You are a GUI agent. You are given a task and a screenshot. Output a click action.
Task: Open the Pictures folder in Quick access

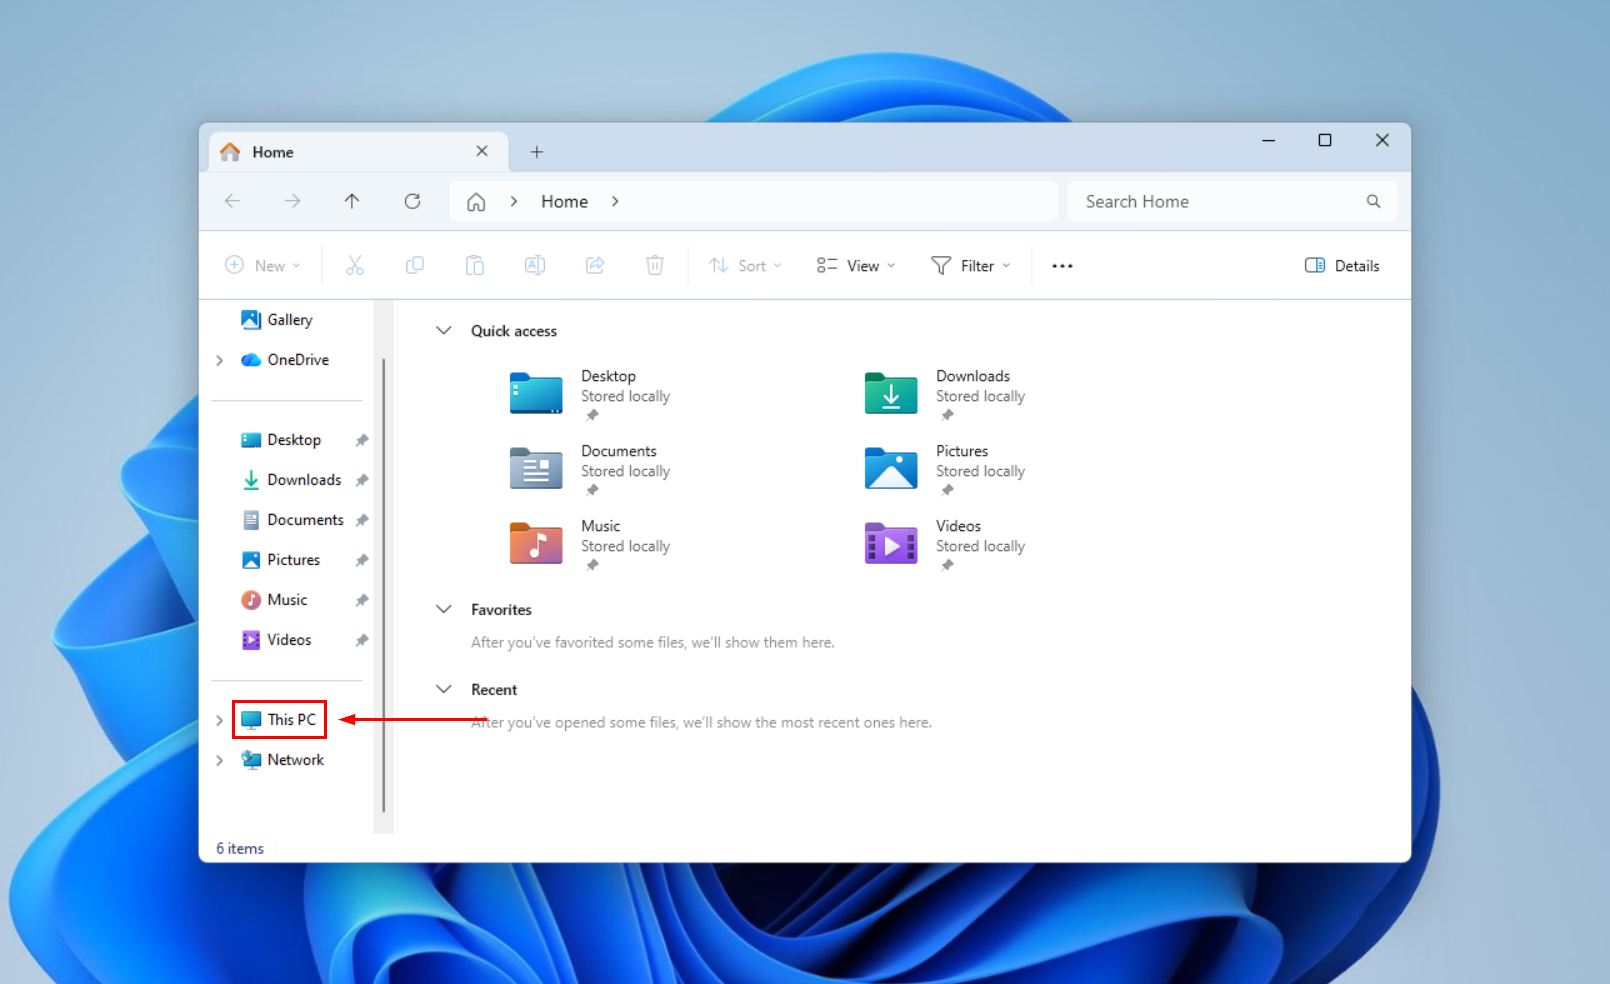tap(945, 470)
